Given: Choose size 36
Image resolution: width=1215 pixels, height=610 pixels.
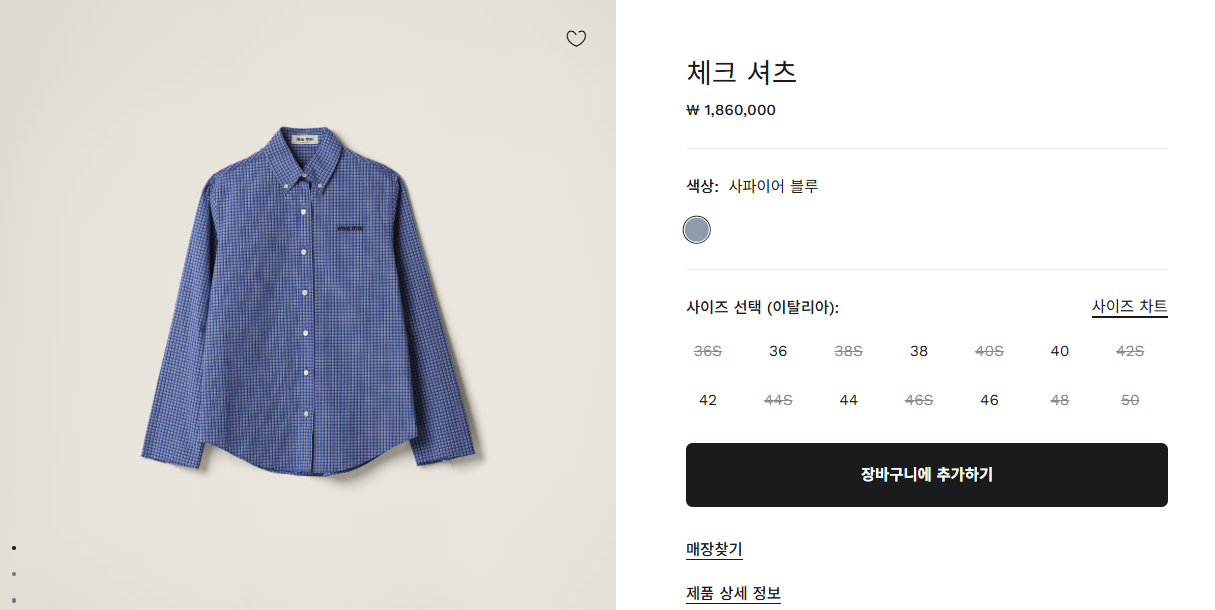Looking at the screenshot, I should (x=778, y=351).
